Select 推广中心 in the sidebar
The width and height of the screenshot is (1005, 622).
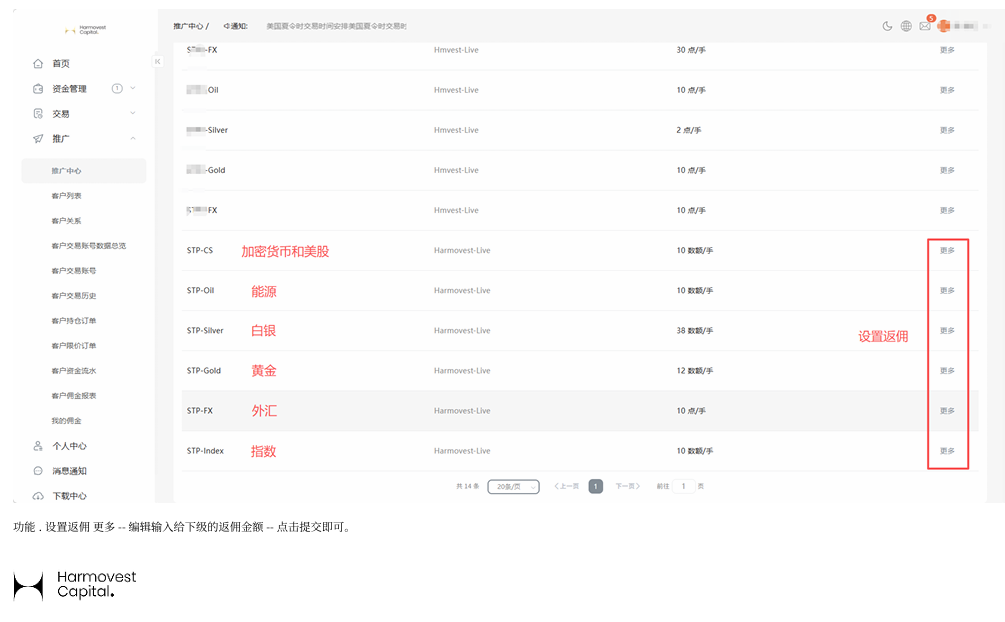pos(84,171)
